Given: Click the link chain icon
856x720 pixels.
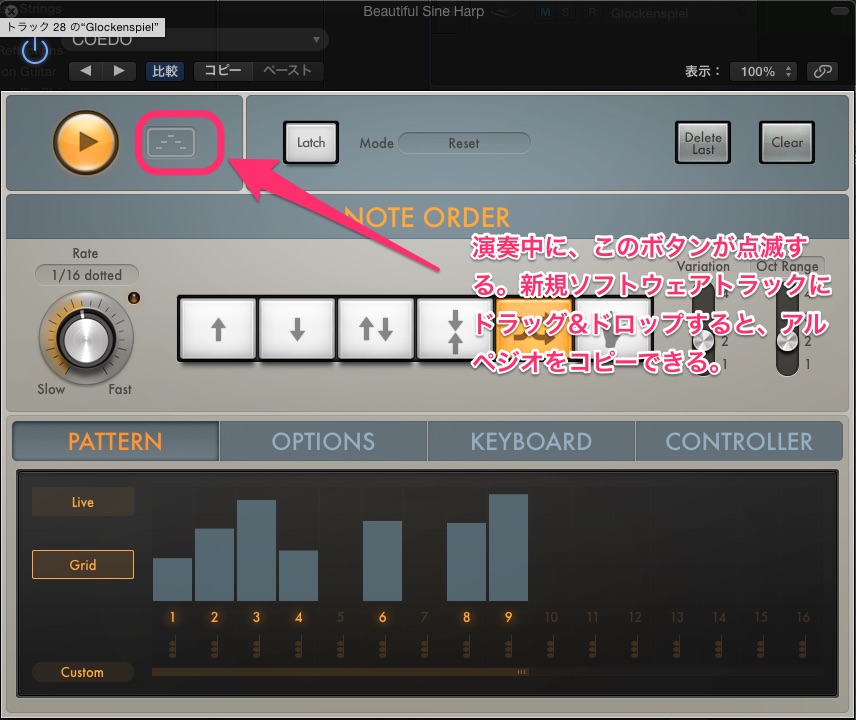Looking at the screenshot, I should click(822, 72).
